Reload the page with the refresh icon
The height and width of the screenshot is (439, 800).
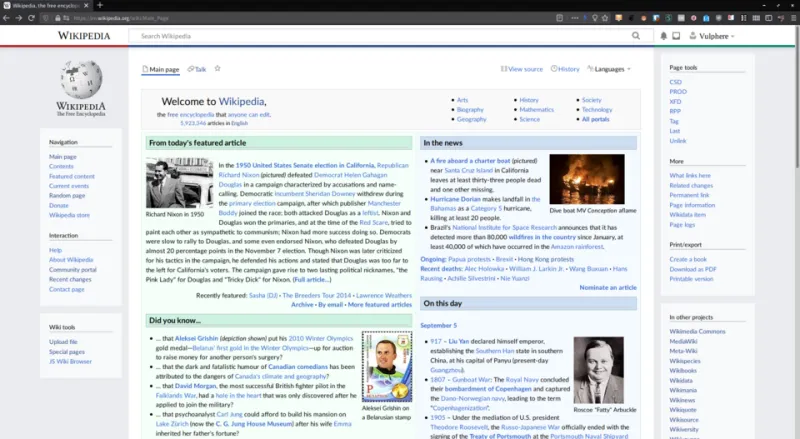[31, 18]
